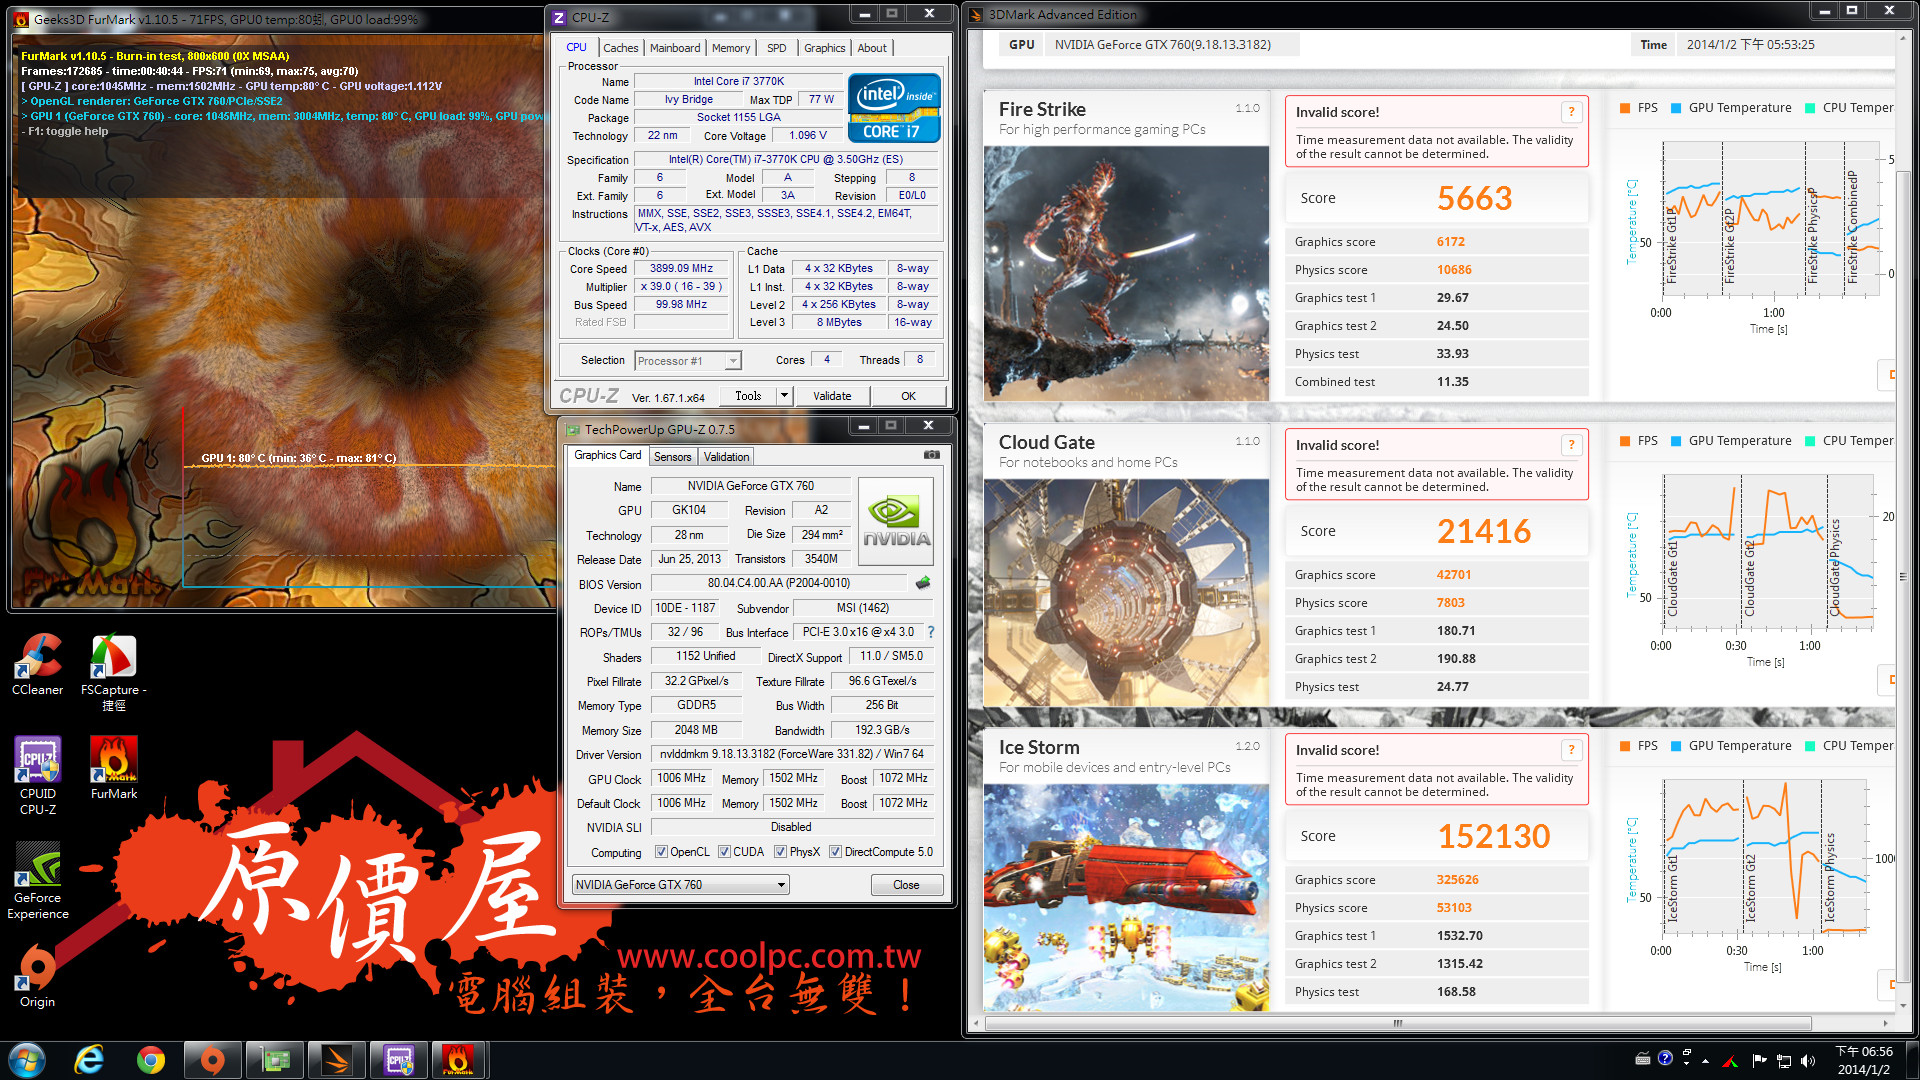The width and height of the screenshot is (1920, 1080).
Task: Switch to the Mainboard tab in CPU-Z
Action: pyautogui.click(x=675, y=48)
